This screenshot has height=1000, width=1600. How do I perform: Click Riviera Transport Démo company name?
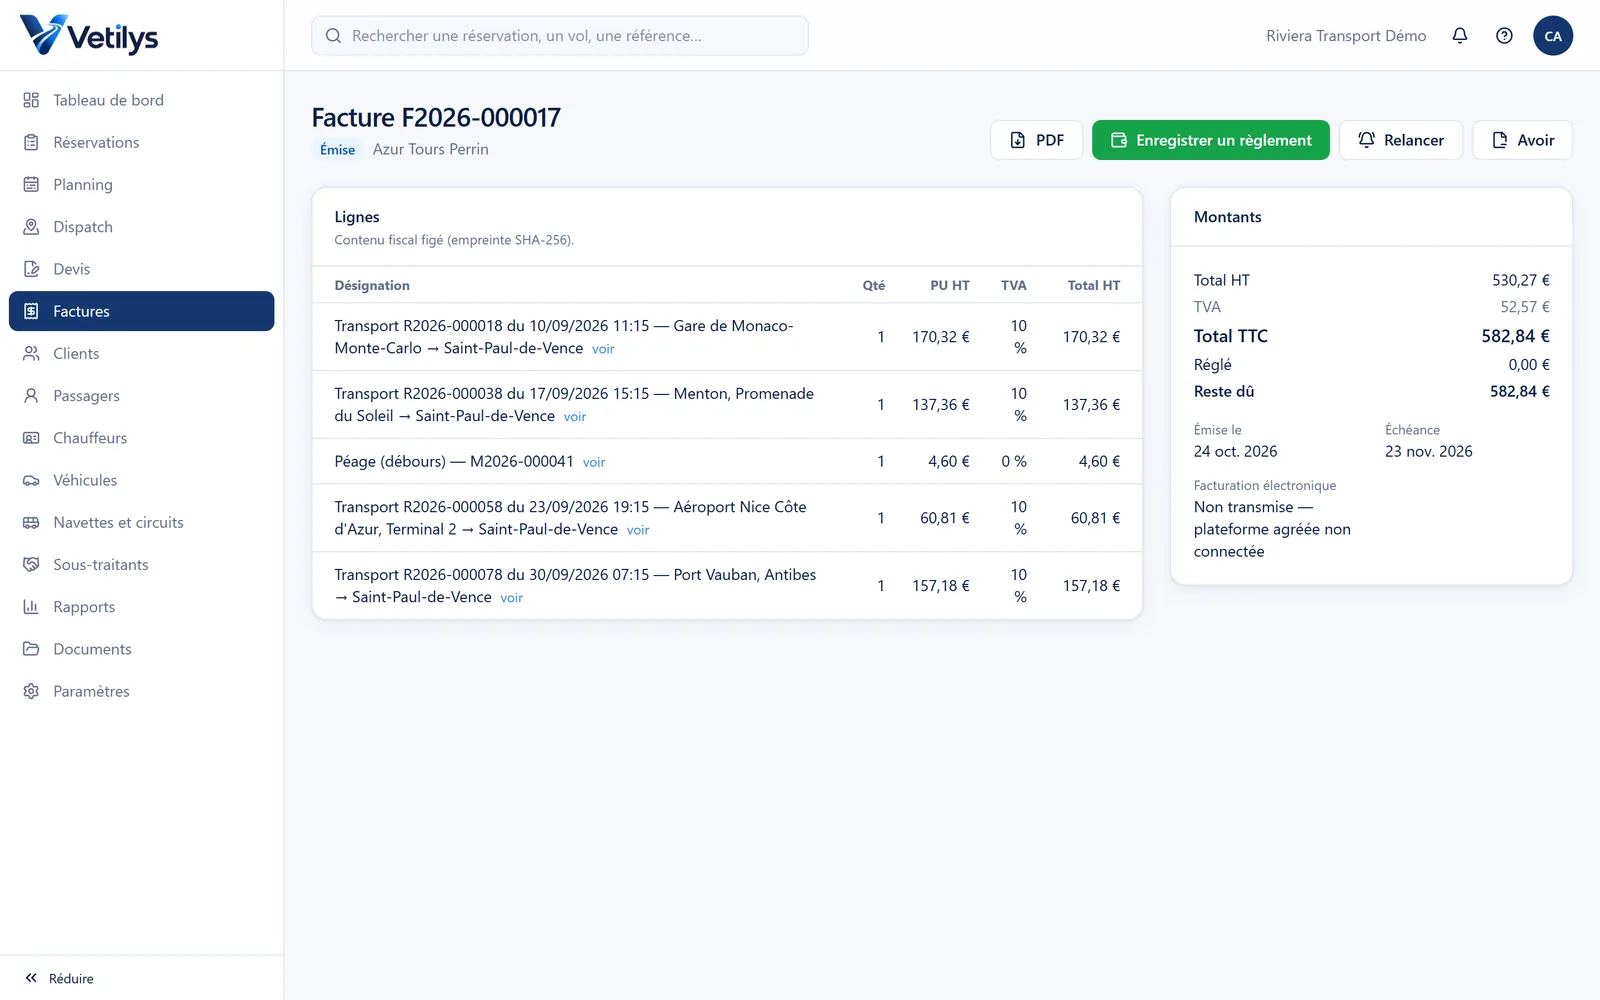[1346, 36]
